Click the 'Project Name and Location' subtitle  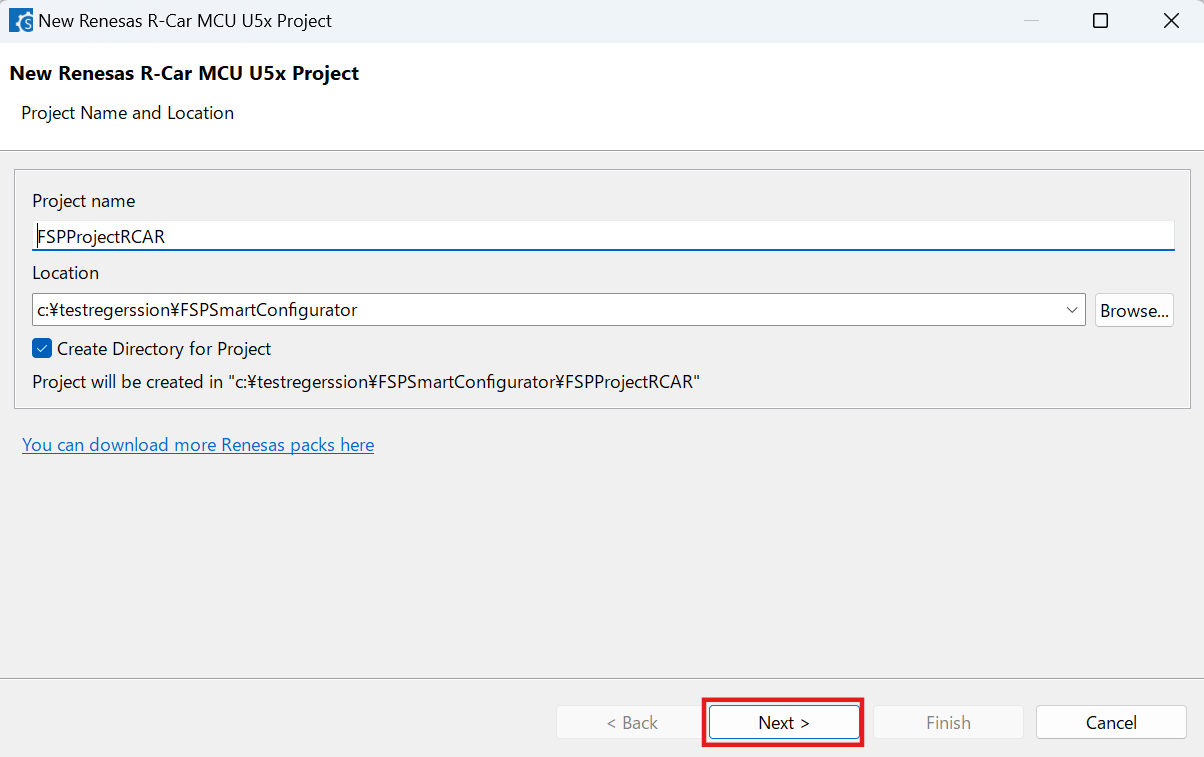[x=128, y=113]
